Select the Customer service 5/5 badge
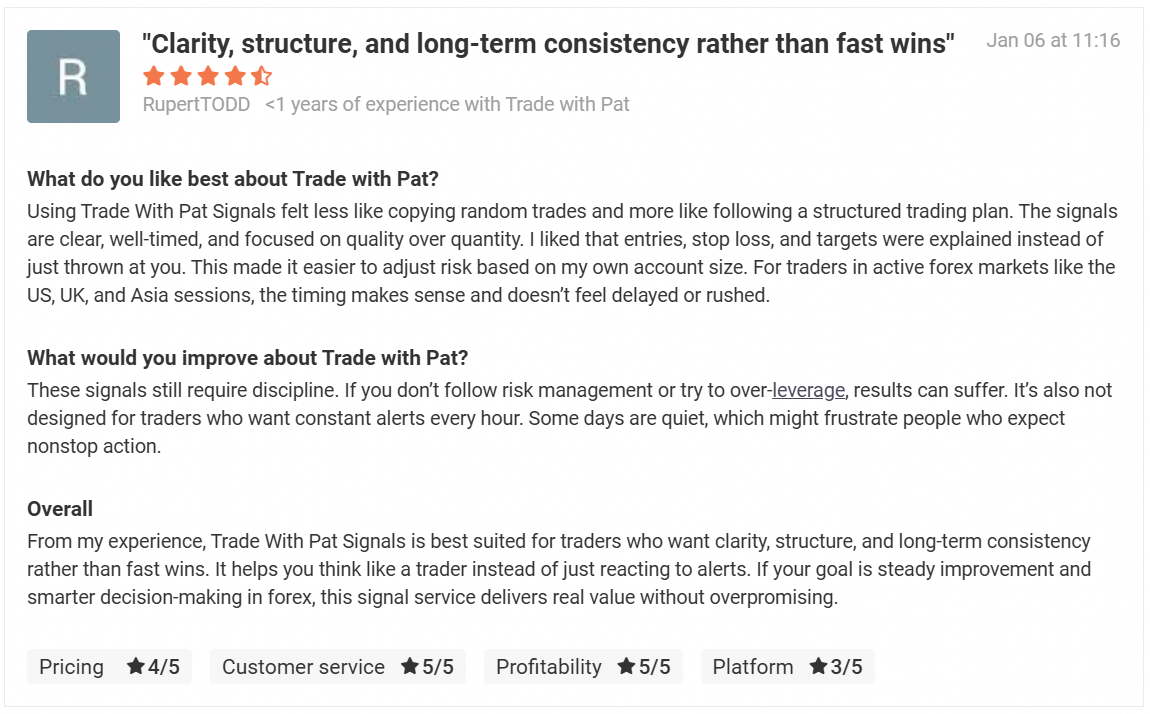1150x714 pixels. (x=337, y=667)
